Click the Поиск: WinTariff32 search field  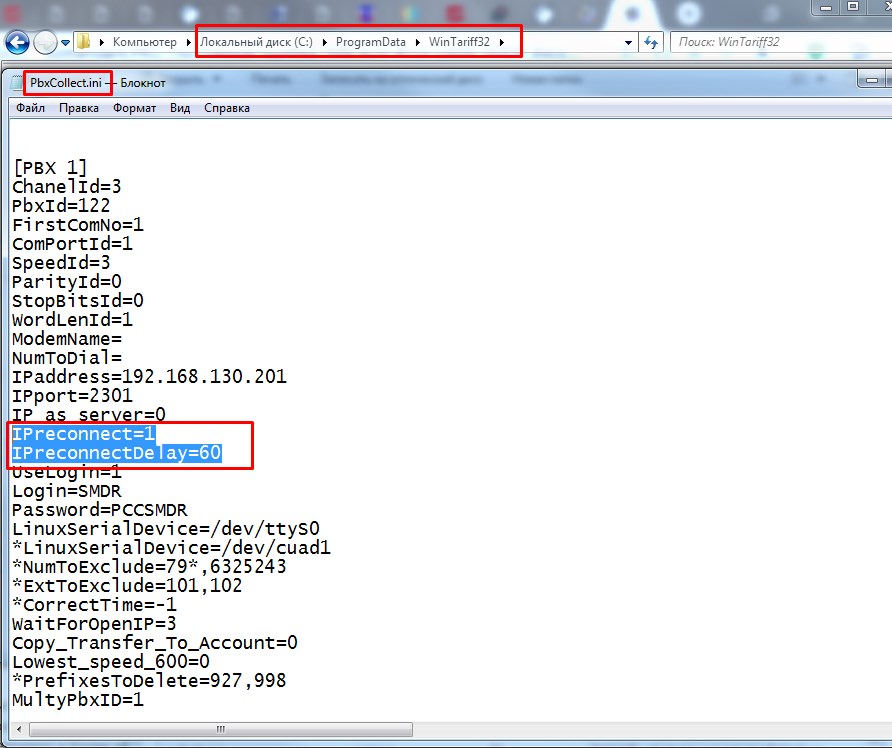tap(780, 42)
